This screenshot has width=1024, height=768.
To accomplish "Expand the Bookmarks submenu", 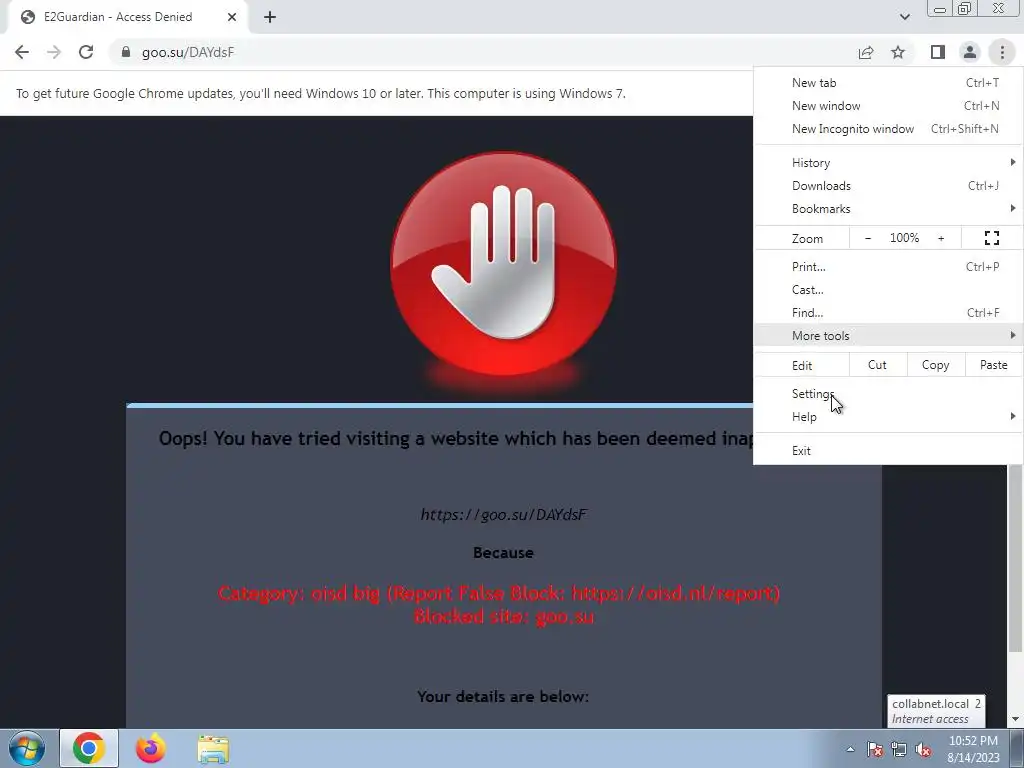I will click(888, 208).
